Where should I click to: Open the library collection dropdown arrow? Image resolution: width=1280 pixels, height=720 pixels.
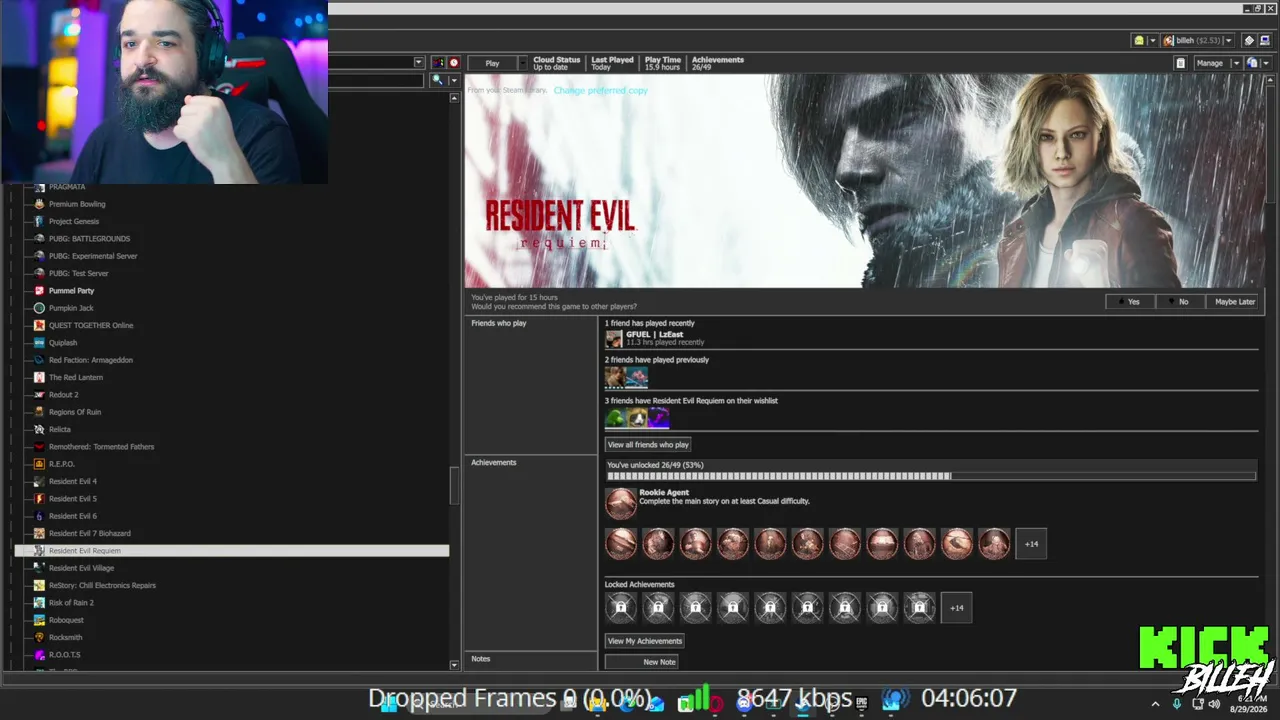(x=418, y=62)
